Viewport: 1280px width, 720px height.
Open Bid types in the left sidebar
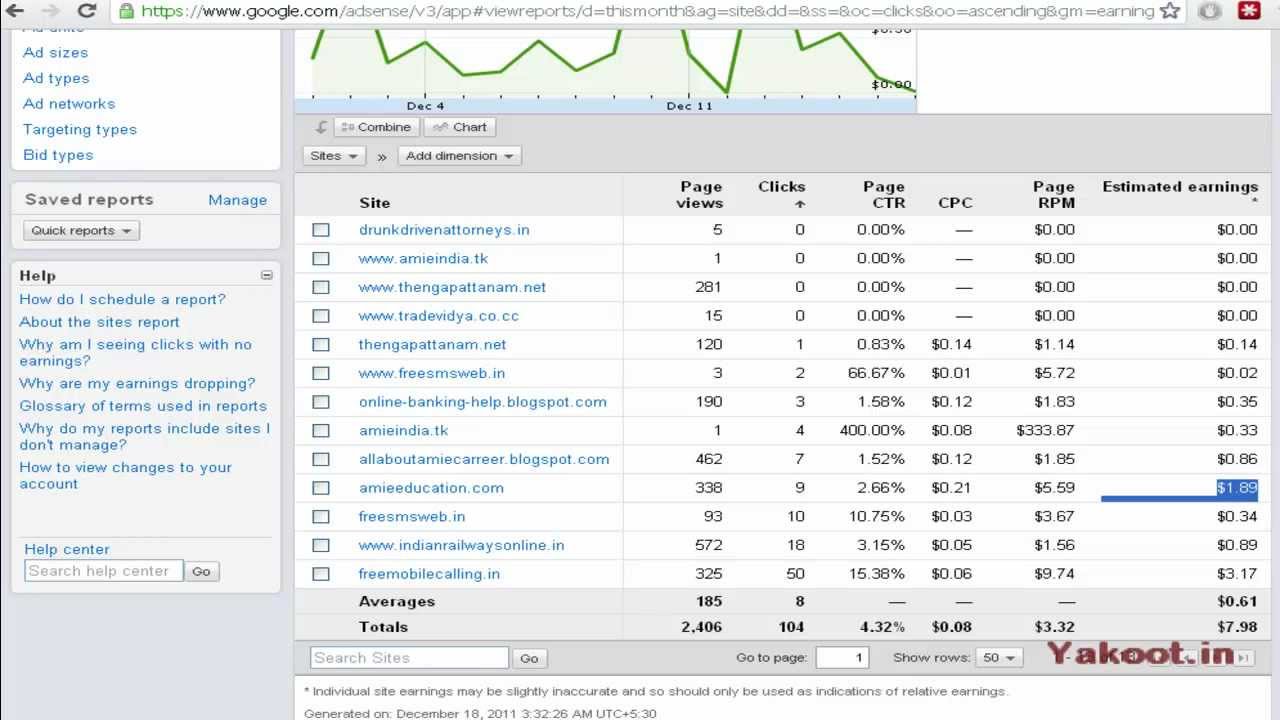pyautogui.click(x=58, y=155)
